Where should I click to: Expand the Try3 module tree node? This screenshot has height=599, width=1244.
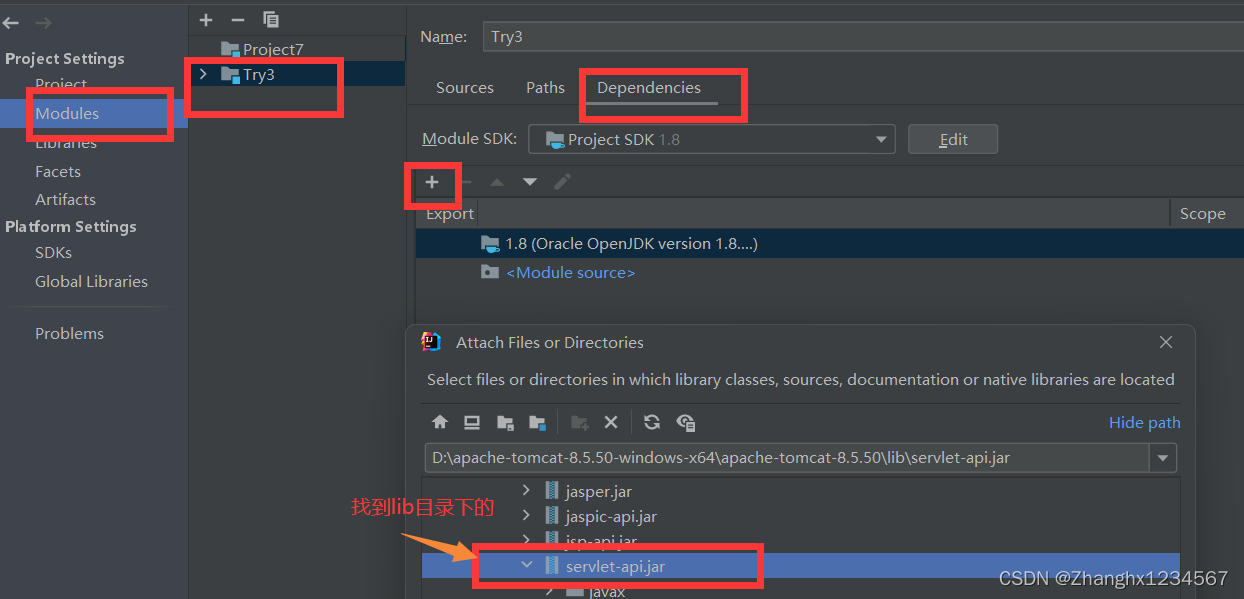pos(203,73)
